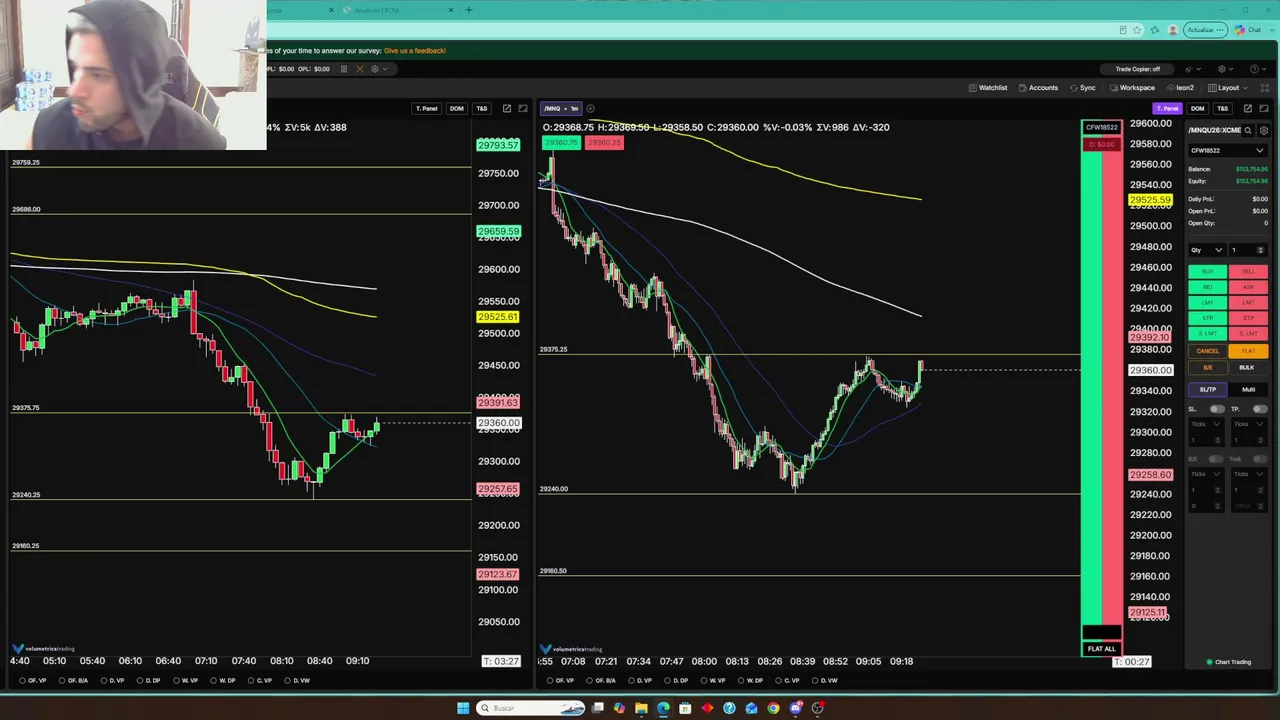Open the Watchlist panel
This screenshot has height=720, width=1280.
987,87
